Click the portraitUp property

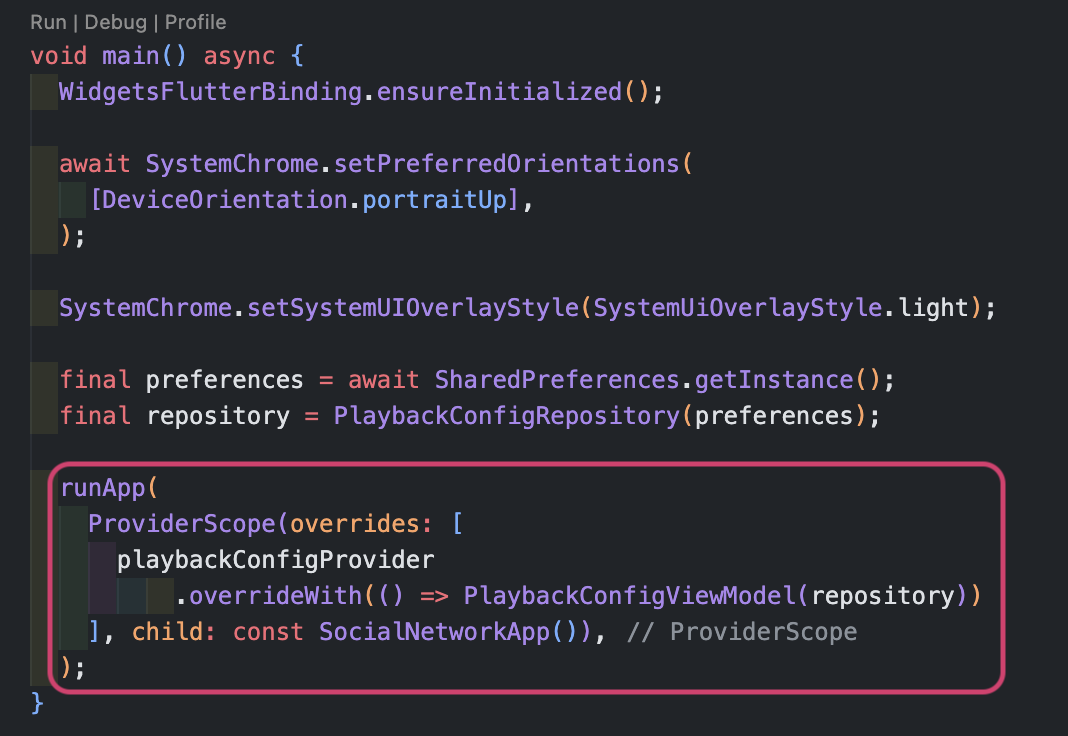435,200
